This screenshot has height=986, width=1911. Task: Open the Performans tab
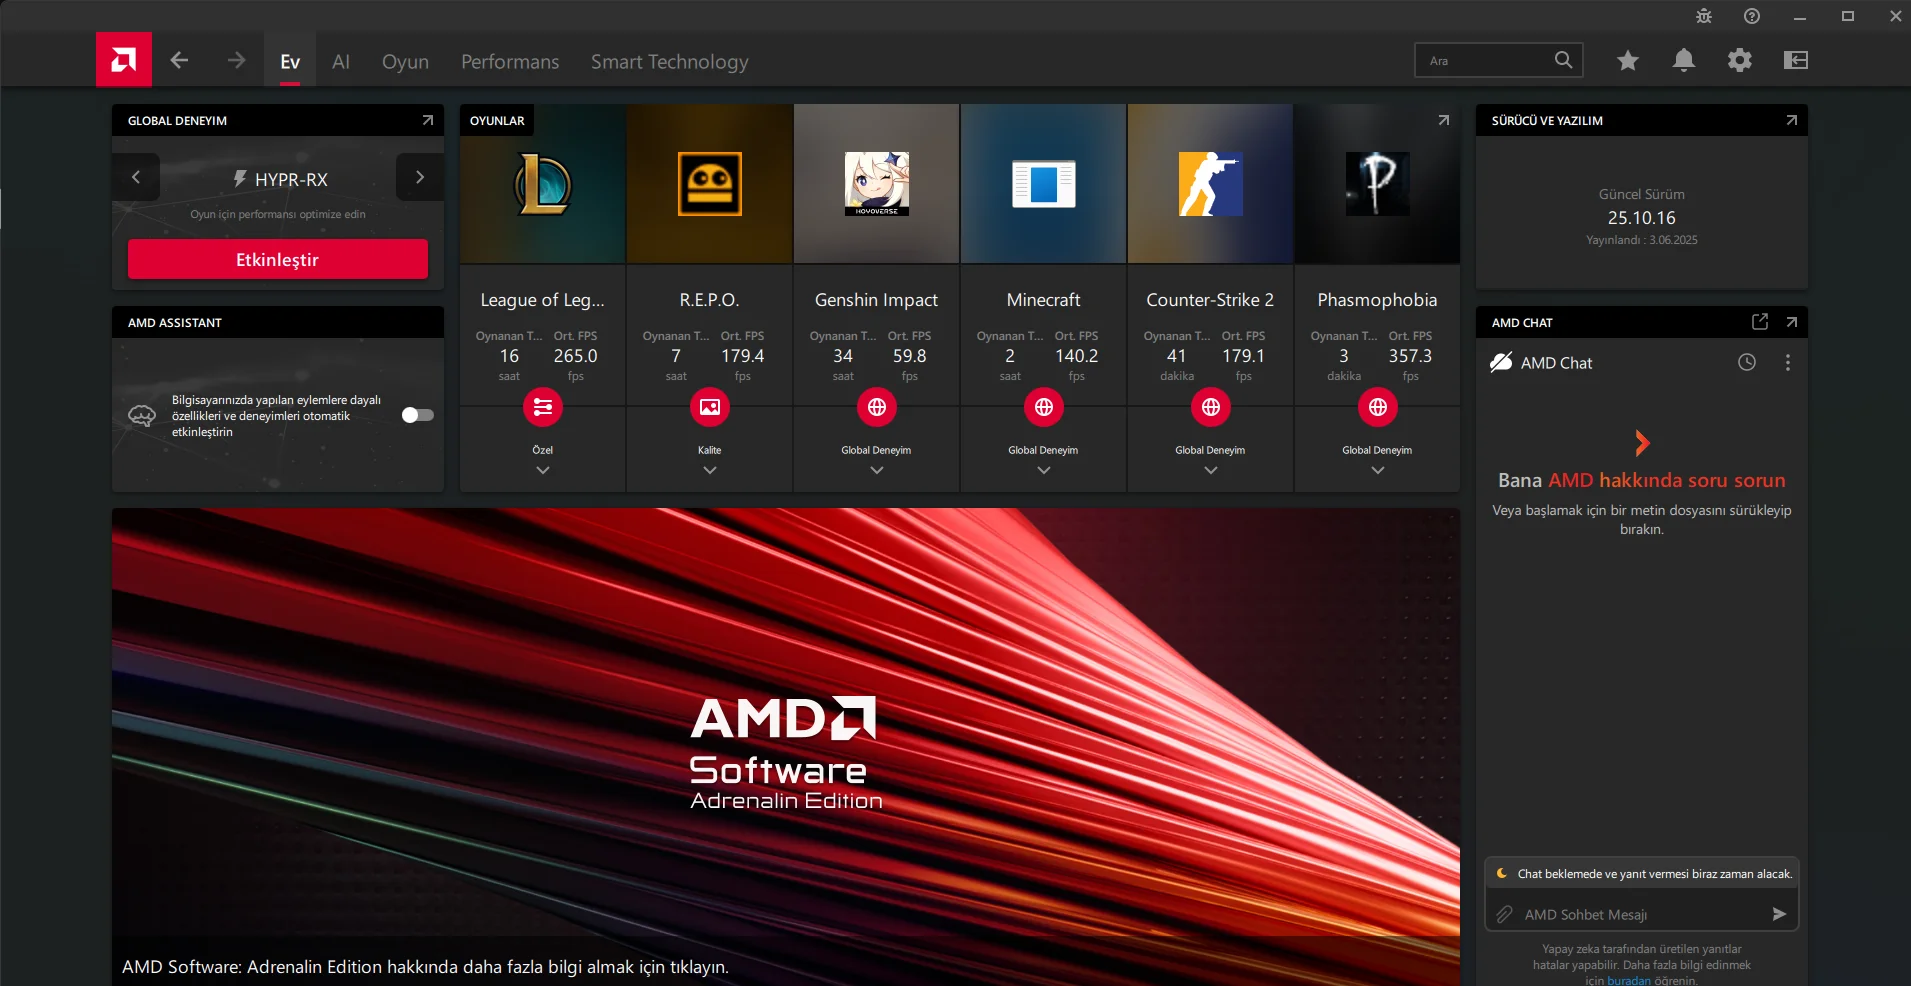510,61
